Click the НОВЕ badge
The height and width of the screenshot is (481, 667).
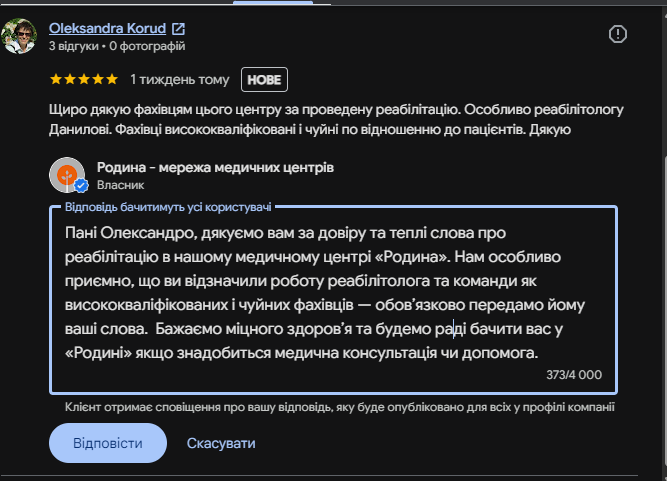pyautogui.click(x=264, y=80)
